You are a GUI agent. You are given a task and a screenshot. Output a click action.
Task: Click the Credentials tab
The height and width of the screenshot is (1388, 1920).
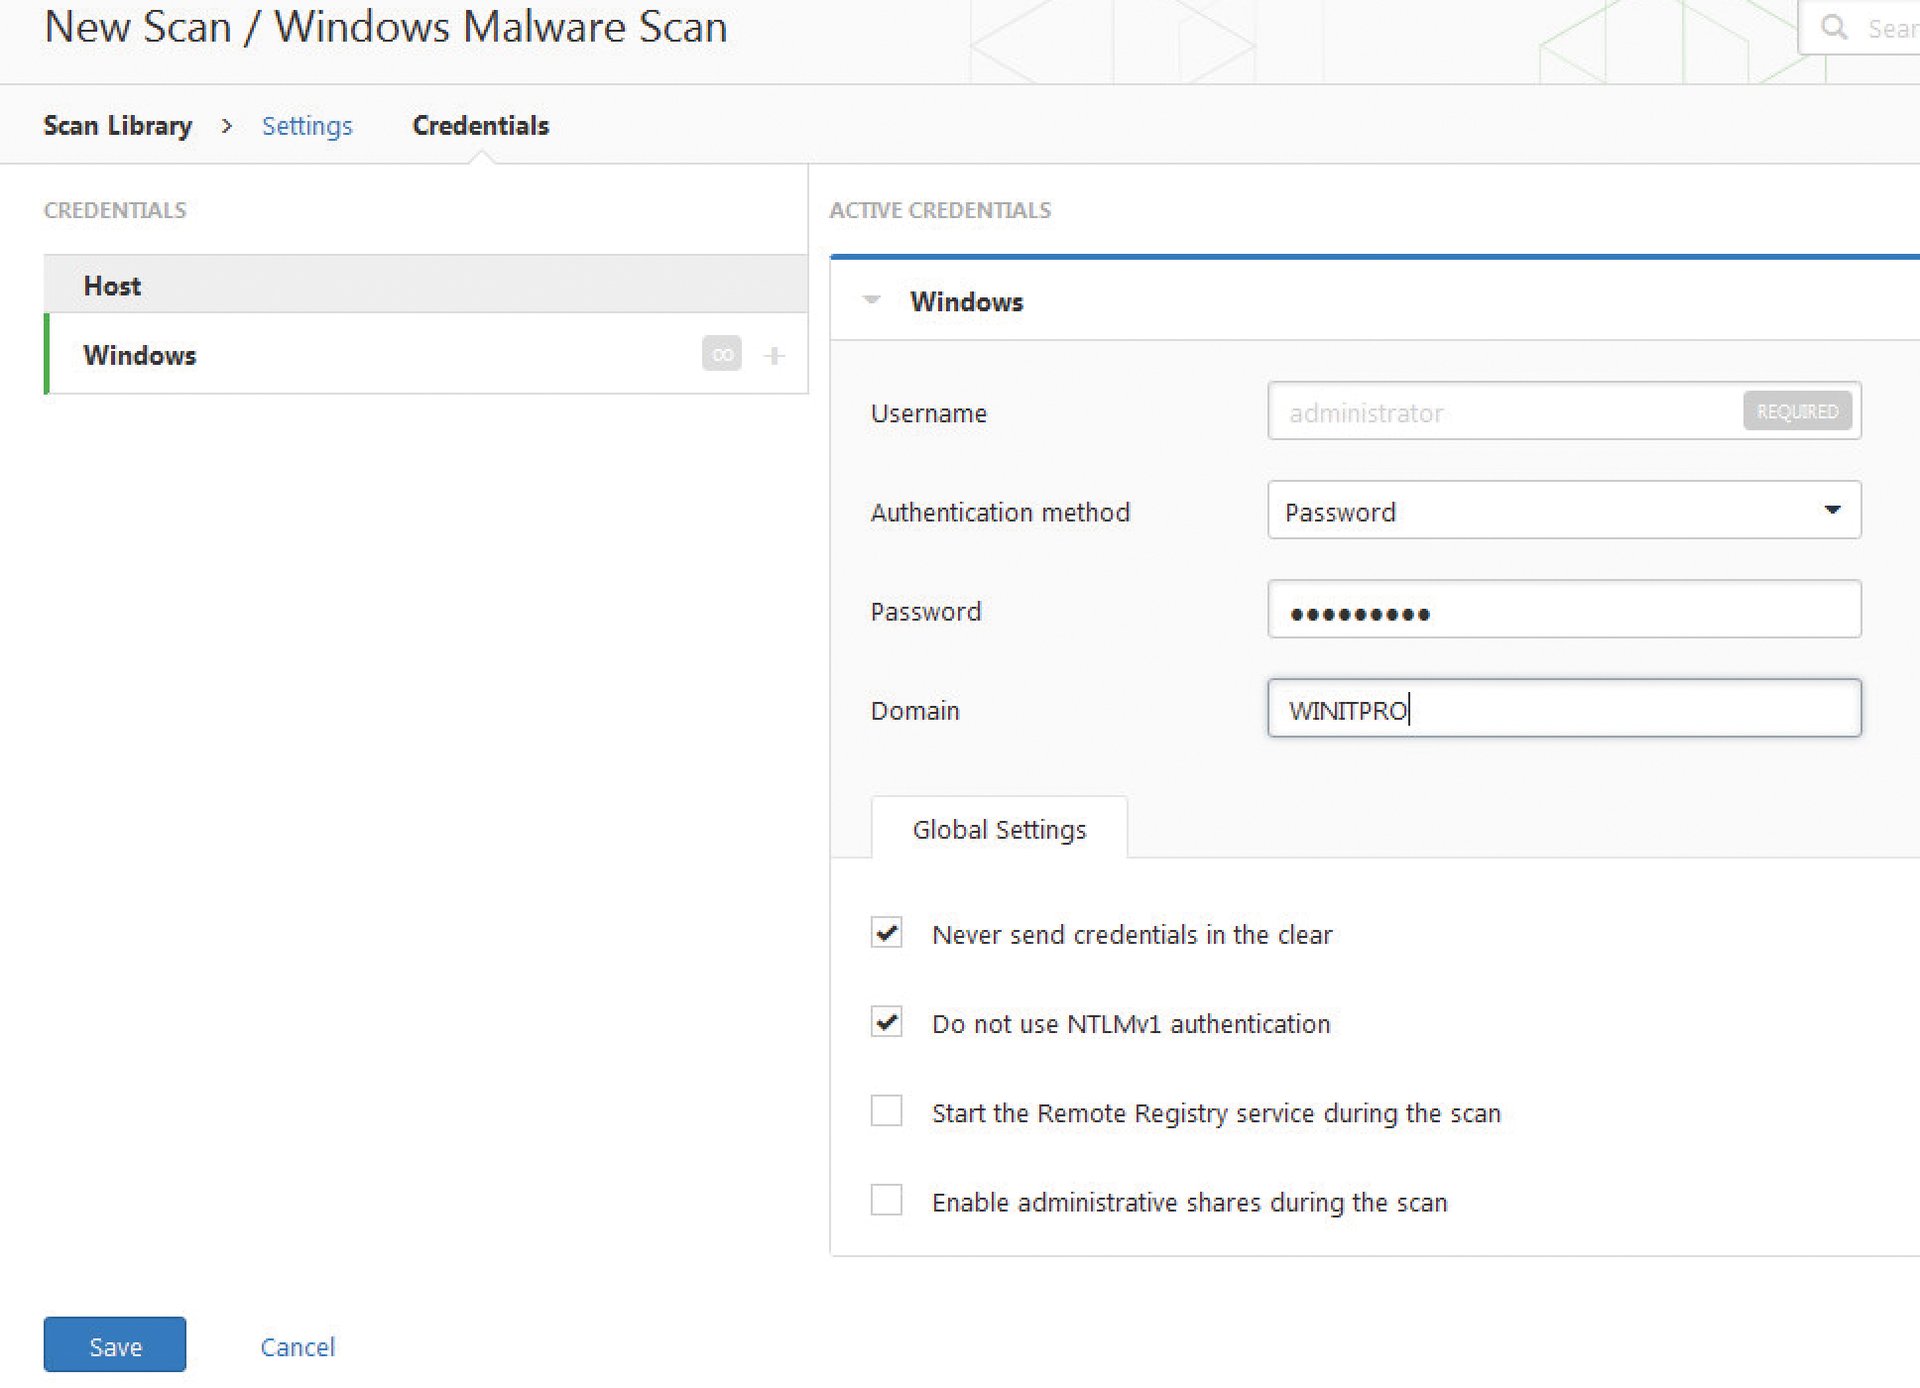pos(480,126)
